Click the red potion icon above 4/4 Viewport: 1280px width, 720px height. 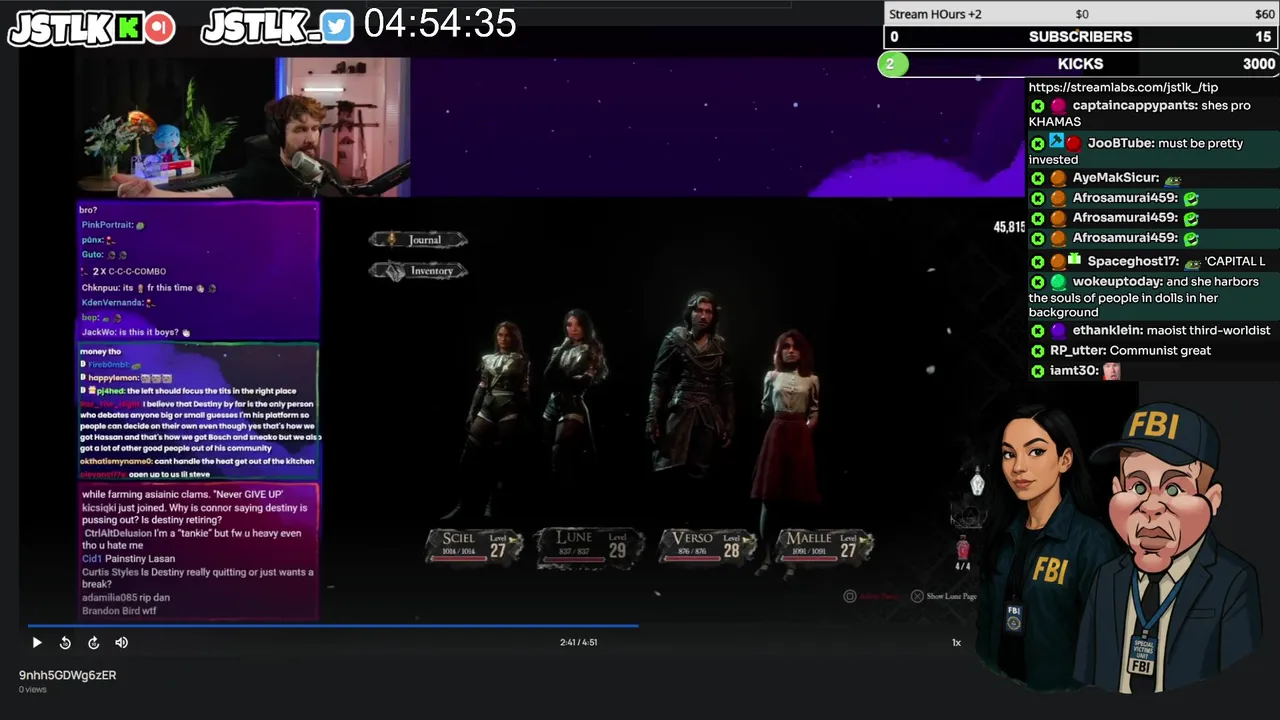click(963, 548)
